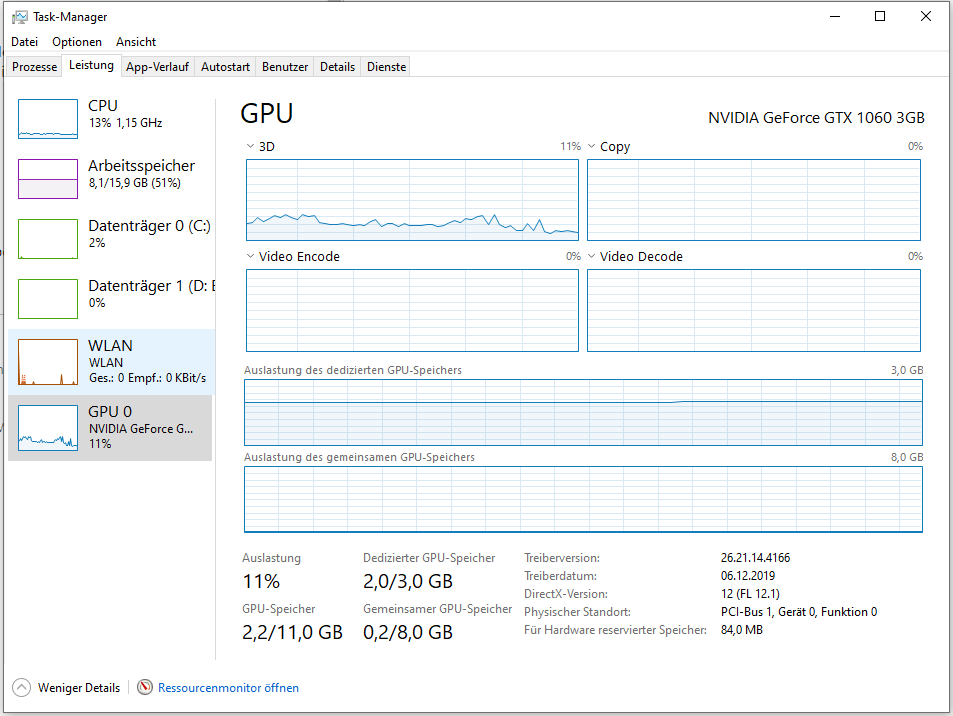Click the 2,2/11,0 GB GPU memory value
This screenshot has height=716, width=953.
click(292, 633)
